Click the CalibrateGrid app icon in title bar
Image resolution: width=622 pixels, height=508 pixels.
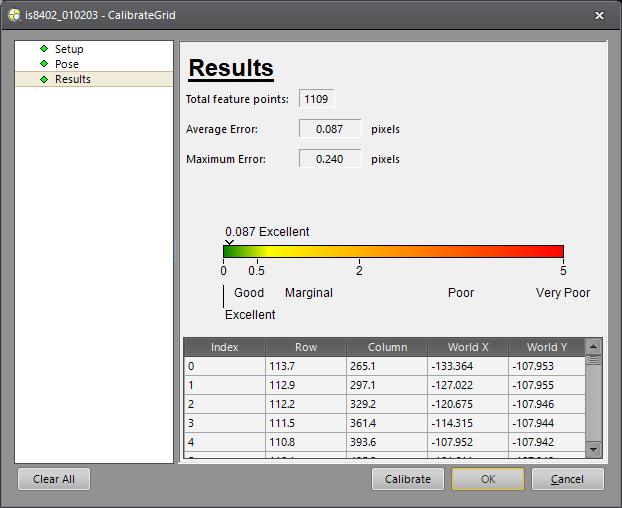13,15
